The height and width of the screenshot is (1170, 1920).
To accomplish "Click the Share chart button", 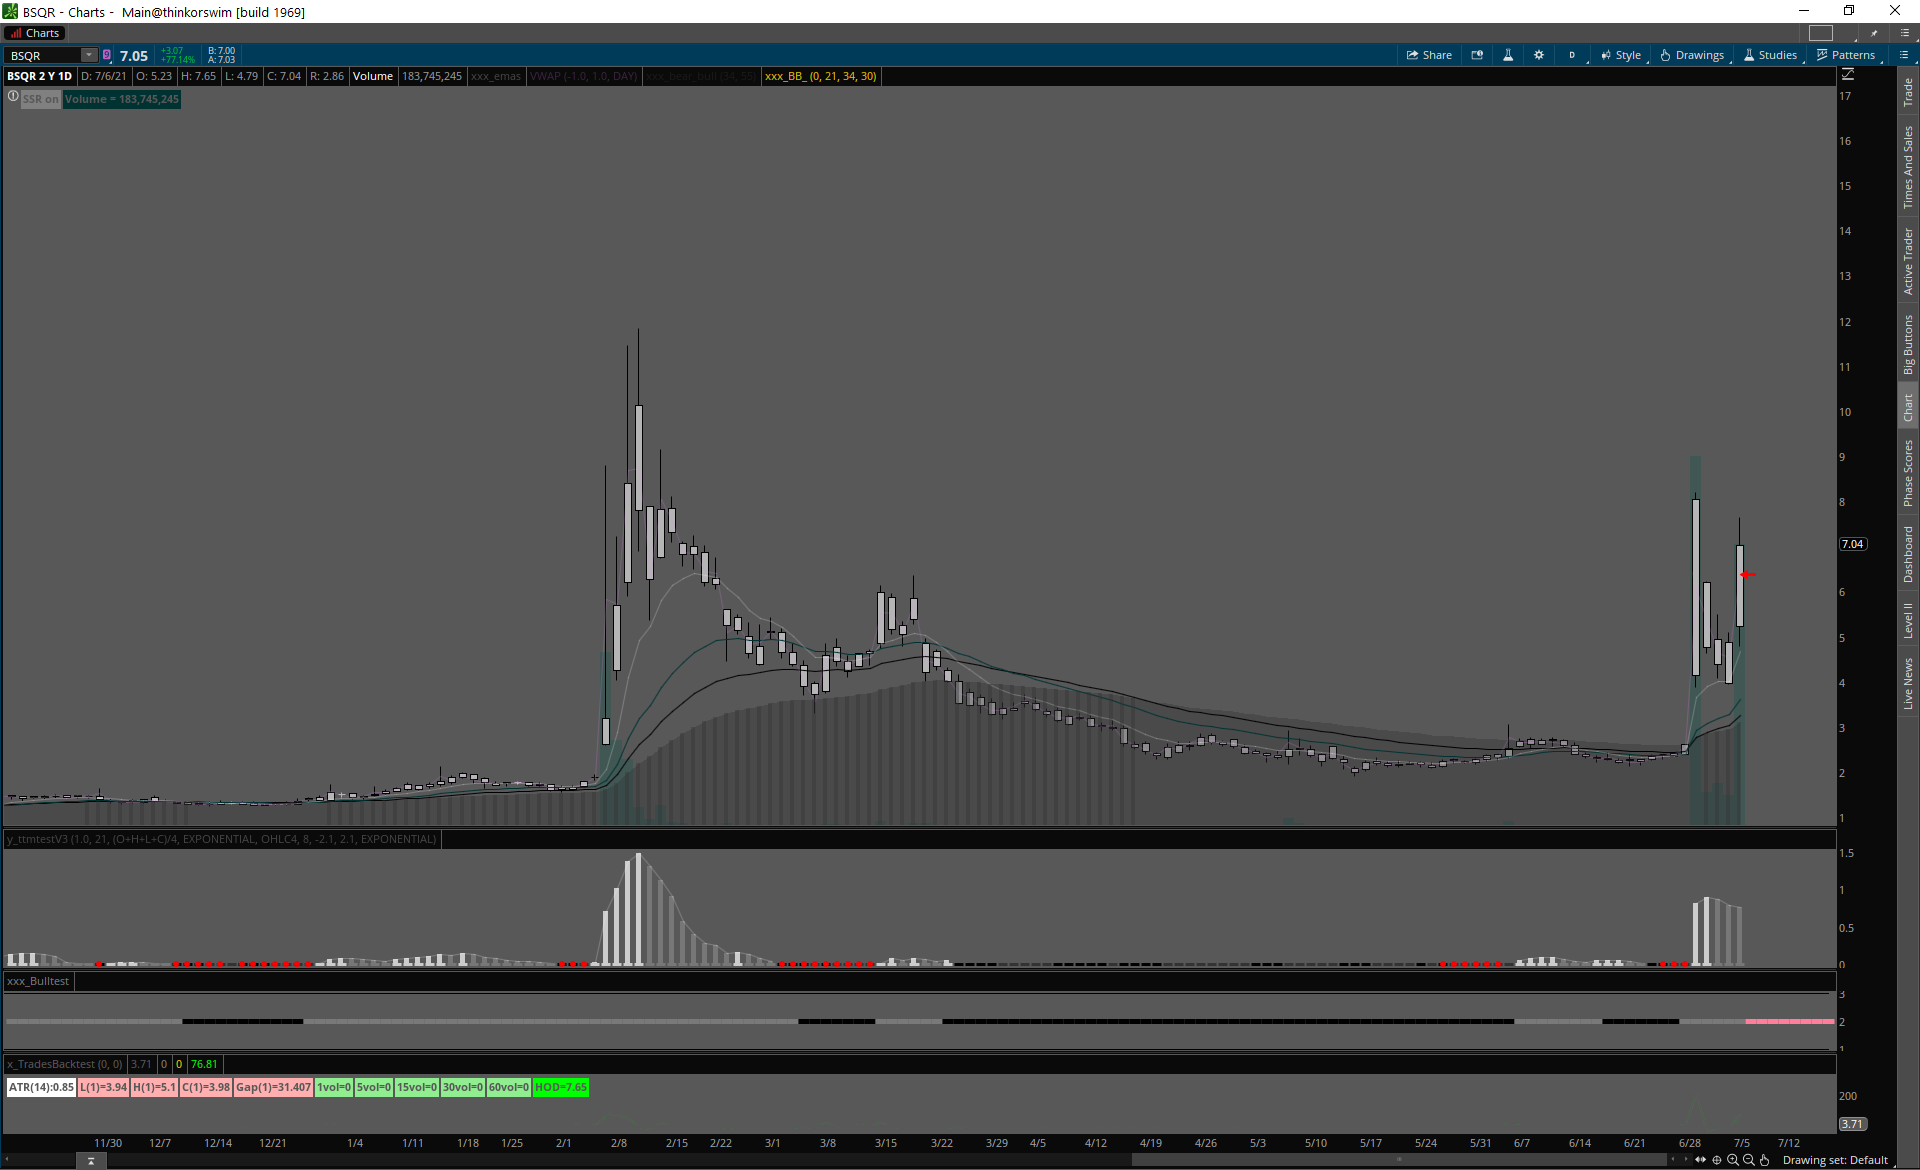I will point(1429,55).
